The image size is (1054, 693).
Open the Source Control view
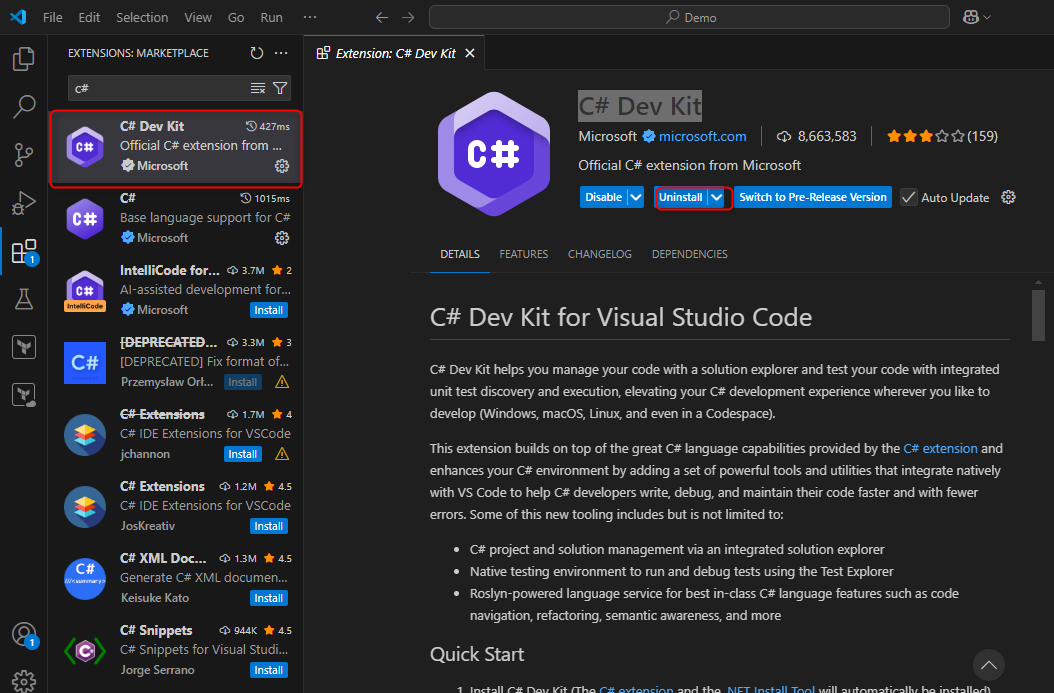pos(24,155)
